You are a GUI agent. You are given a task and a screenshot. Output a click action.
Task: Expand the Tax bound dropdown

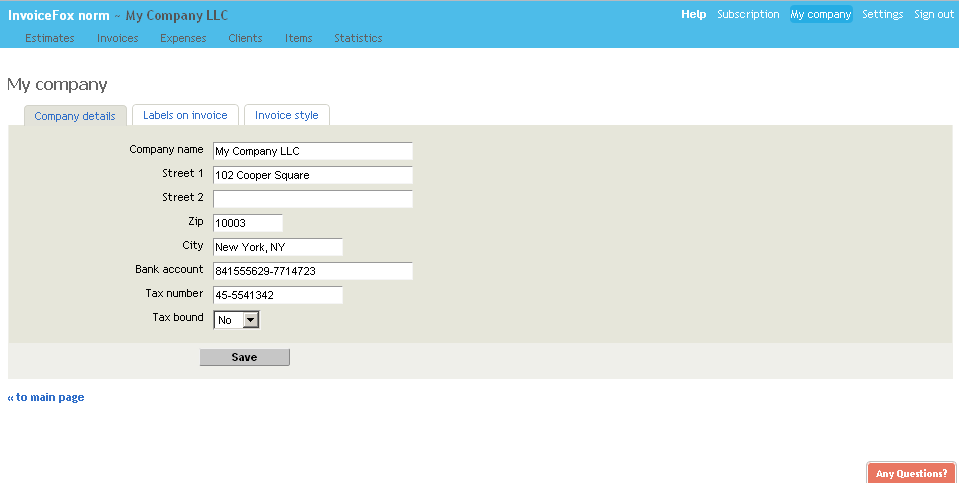(237, 320)
